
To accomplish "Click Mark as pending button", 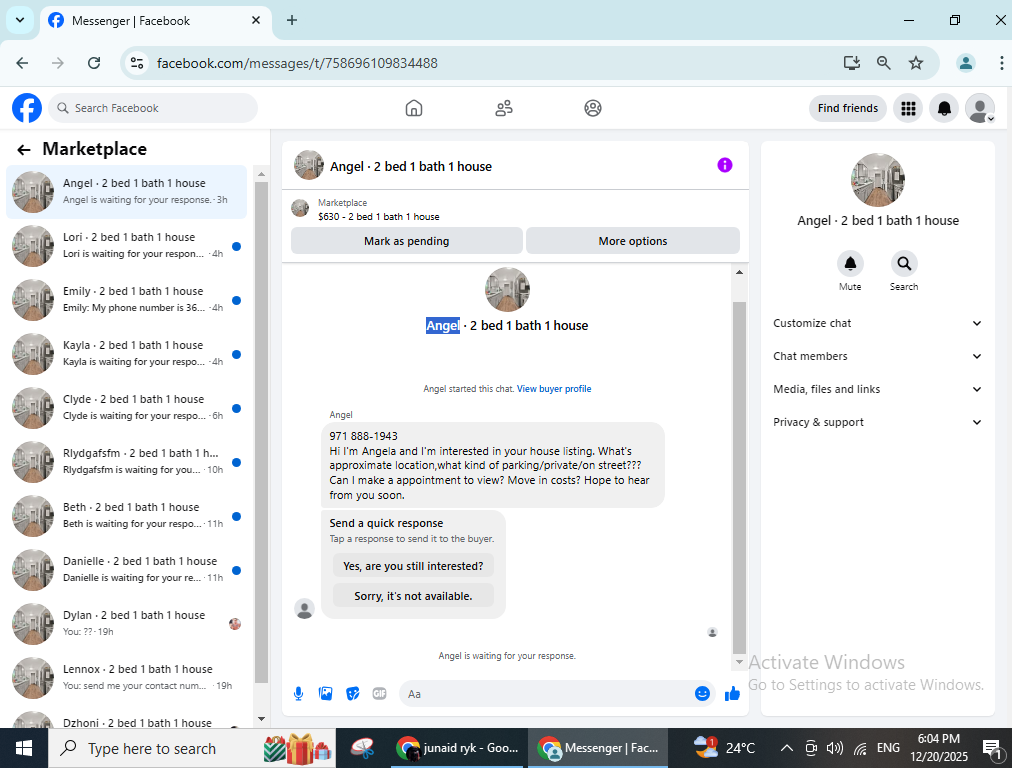I will [407, 241].
